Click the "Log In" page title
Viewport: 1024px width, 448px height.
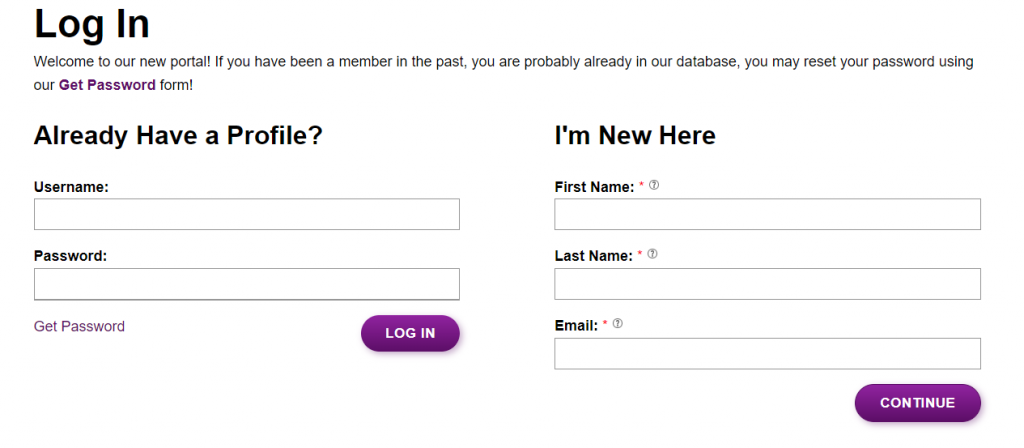pos(92,24)
